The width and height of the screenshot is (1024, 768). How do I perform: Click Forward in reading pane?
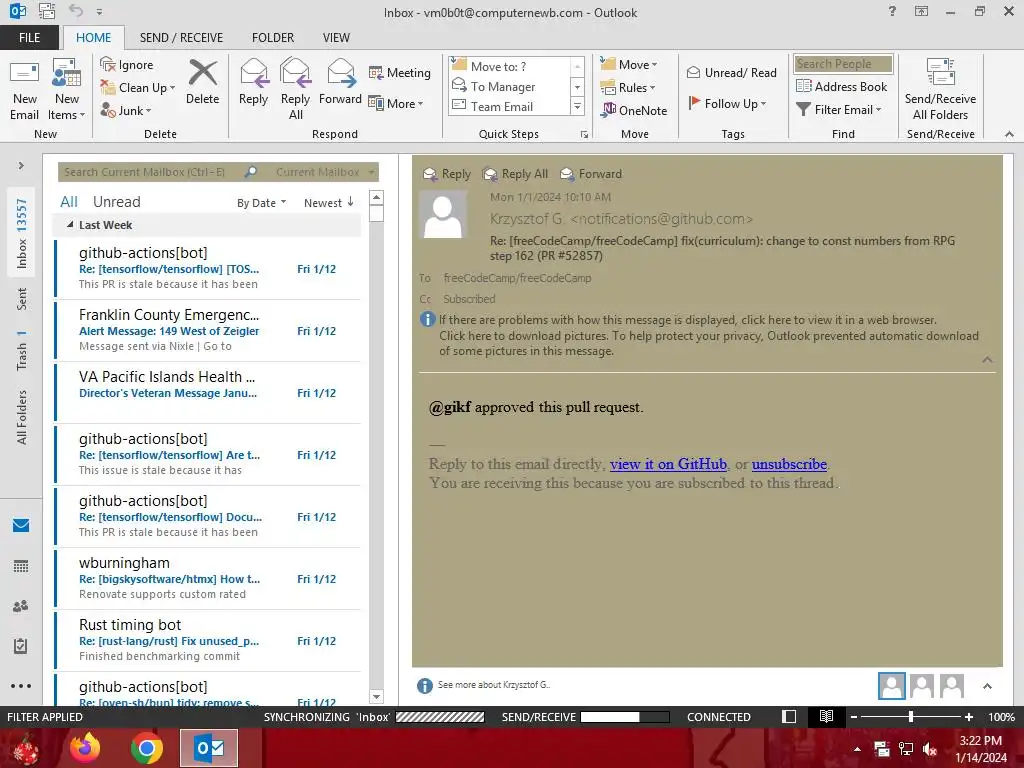591,174
